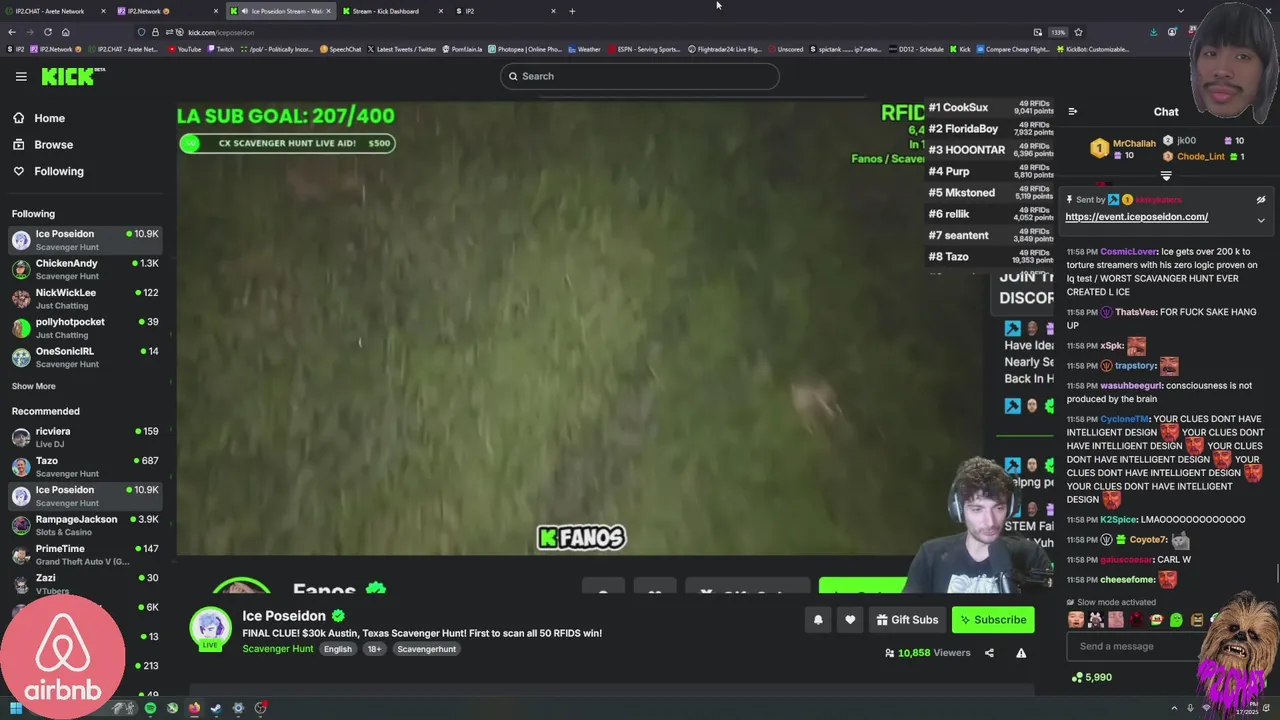The image size is (1280, 720).
Task: Hide the pinned chat message
Action: (1261, 200)
